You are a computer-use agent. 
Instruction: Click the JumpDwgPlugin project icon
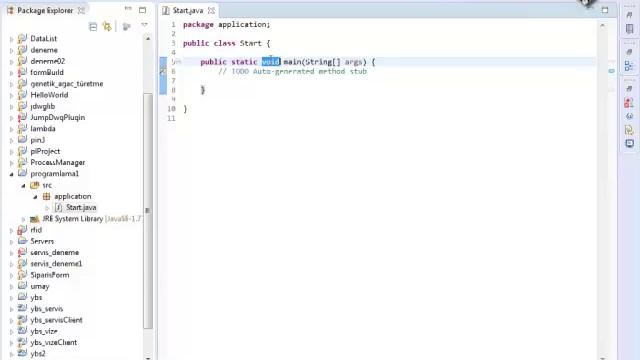[22, 118]
